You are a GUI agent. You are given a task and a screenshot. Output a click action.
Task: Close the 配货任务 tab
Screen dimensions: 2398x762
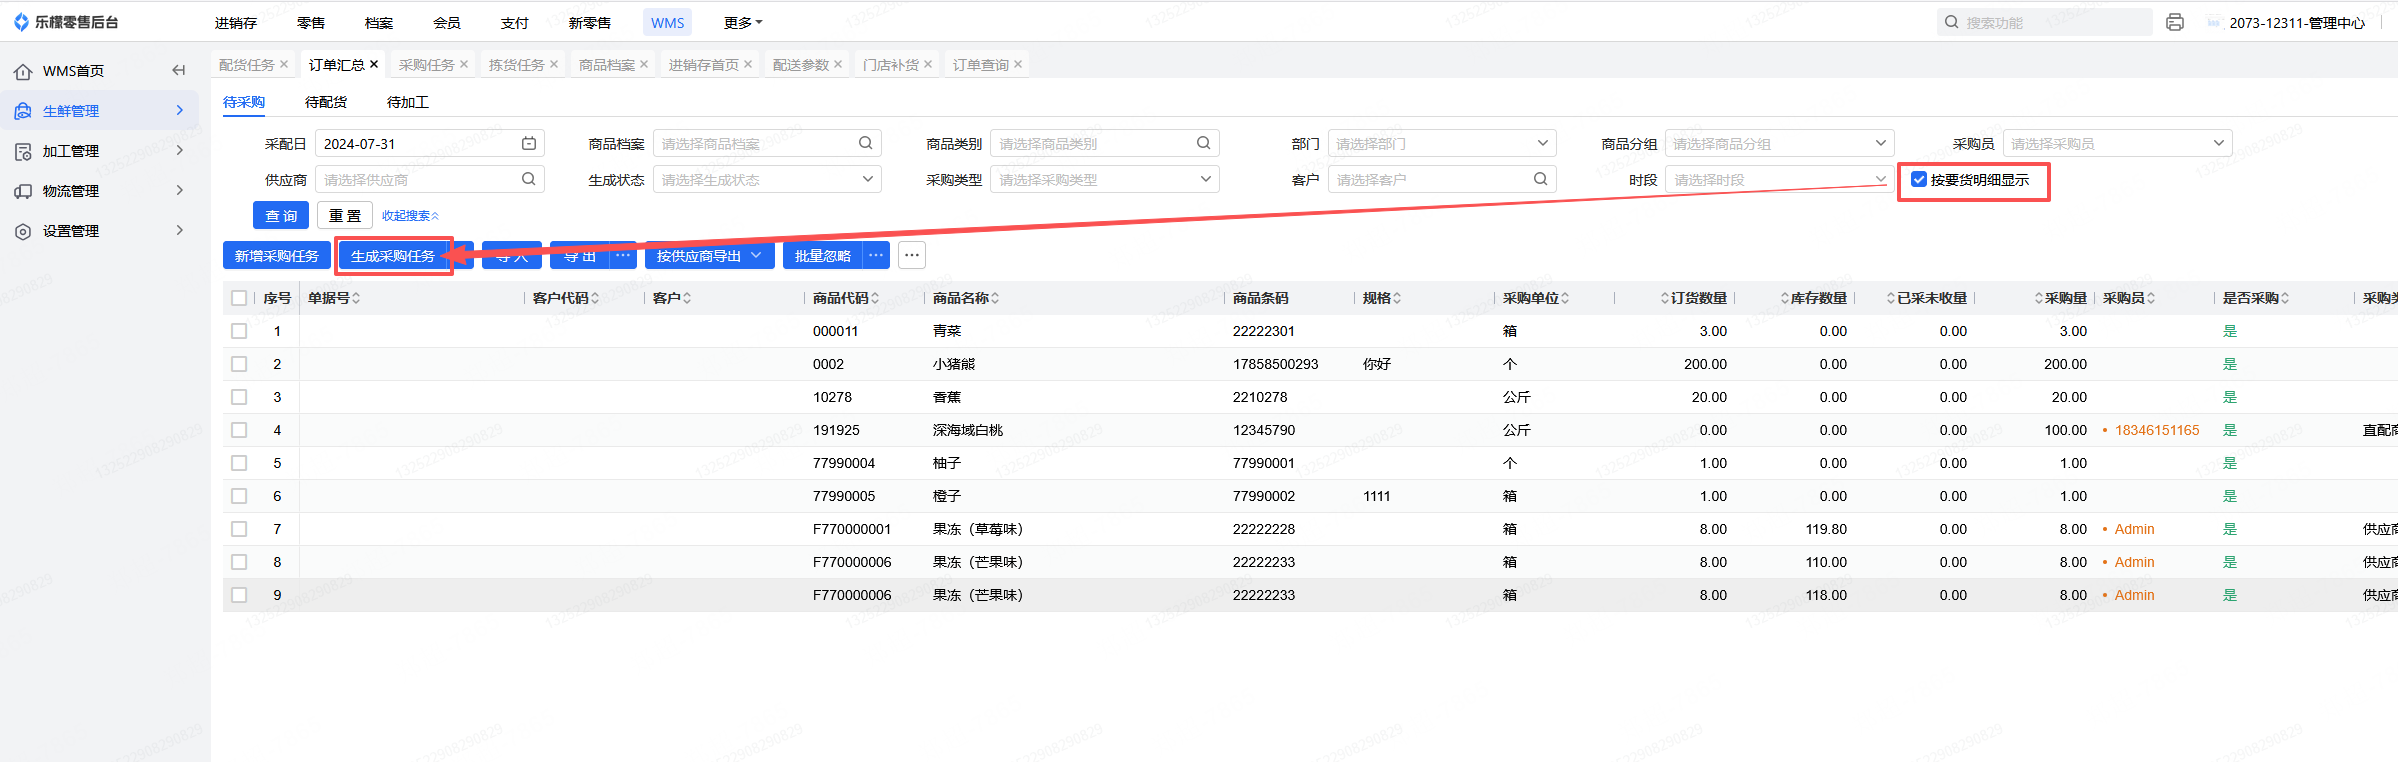point(284,64)
